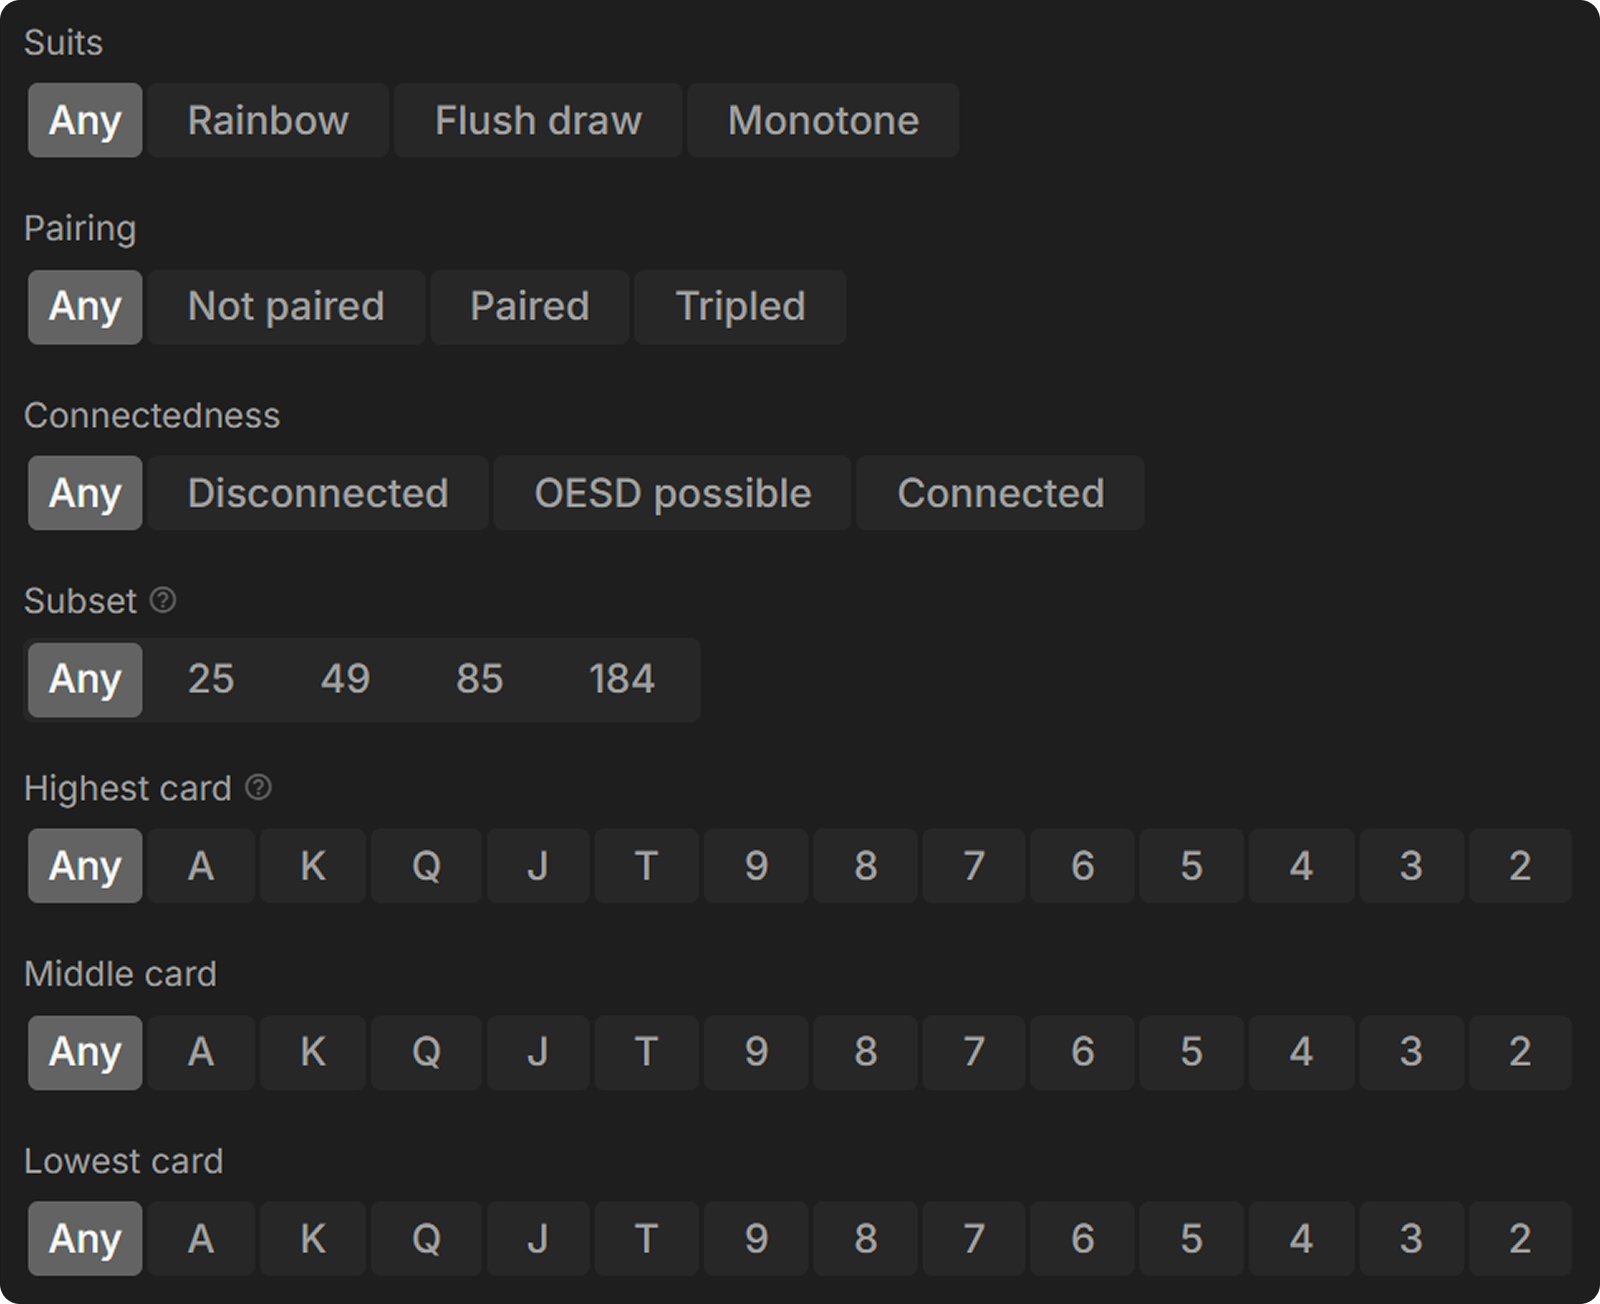This screenshot has height=1304, width=1600.
Task: Select Monotone board texture
Action: pyautogui.click(x=823, y=120)
